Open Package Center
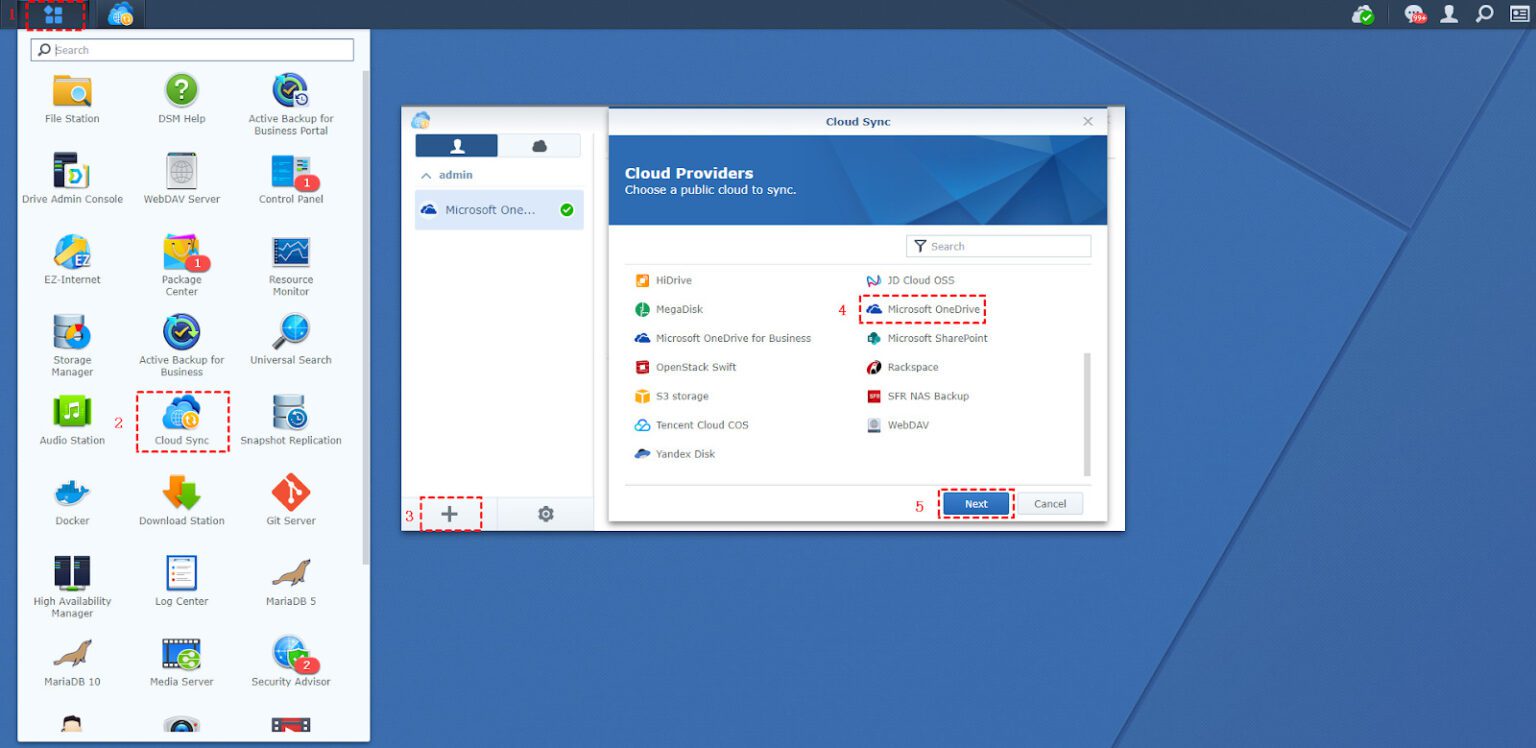The image size is (1536, 748). pos(182,266)
